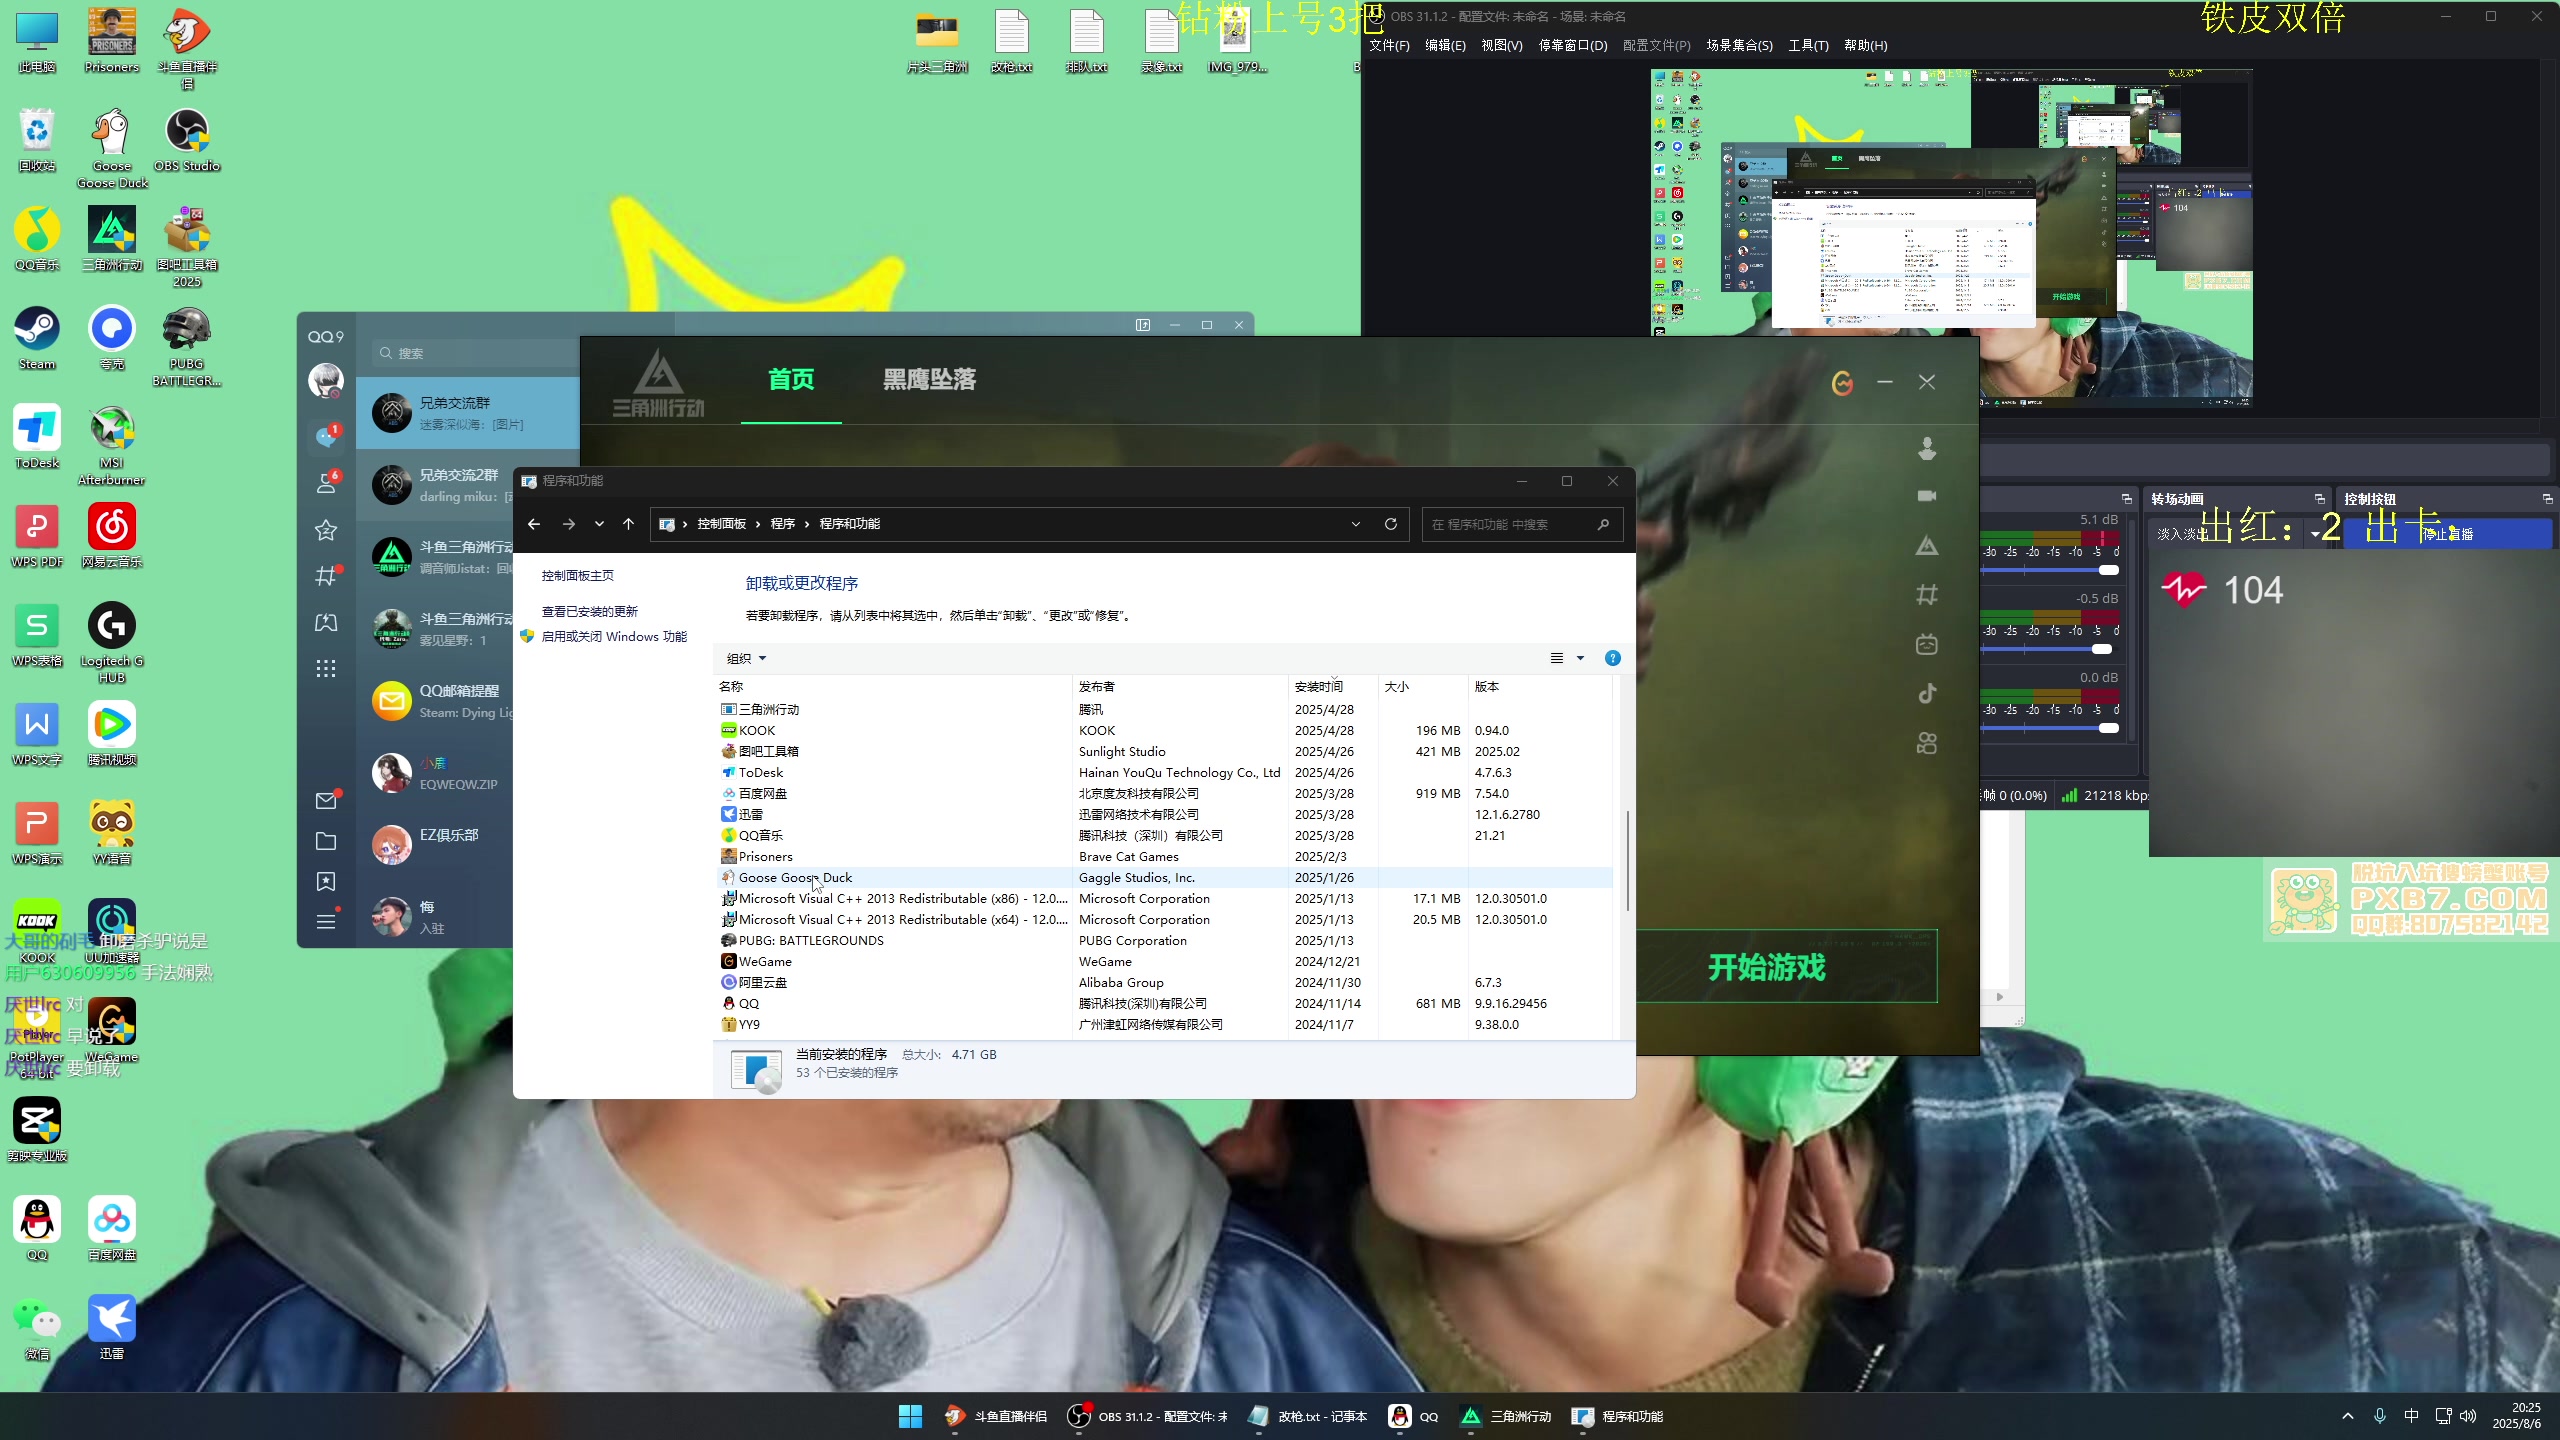Open the OBS 编辑(E) menu
The height and width of the screenshot is (1440, 2560).
tap(1445, 46)
